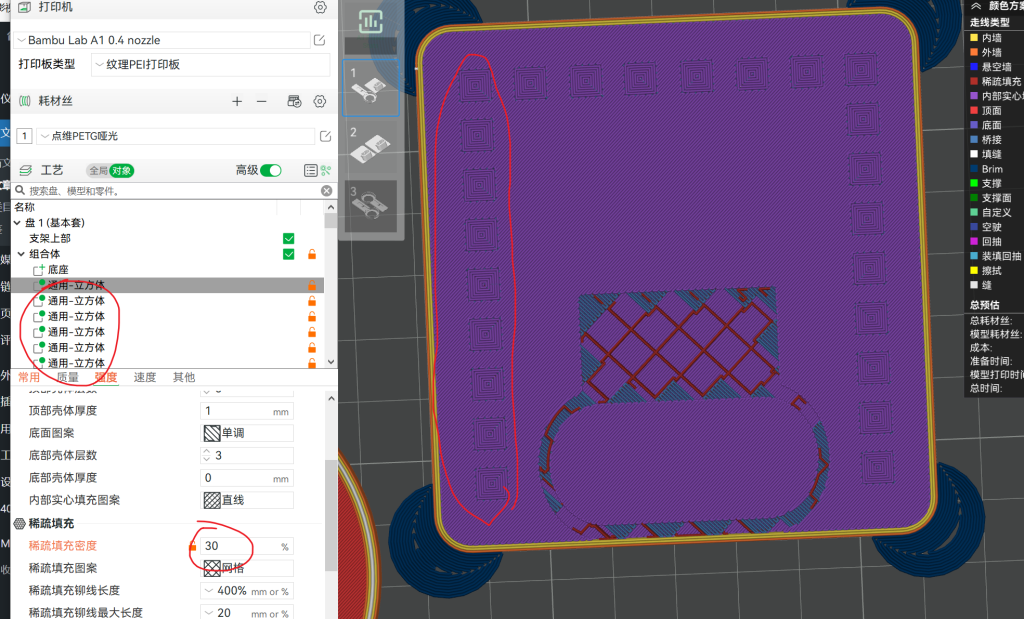Screen dimensions: 1024x619
Task: Click the 耗材丝 spool icon
Action: (x=25, y=101)
